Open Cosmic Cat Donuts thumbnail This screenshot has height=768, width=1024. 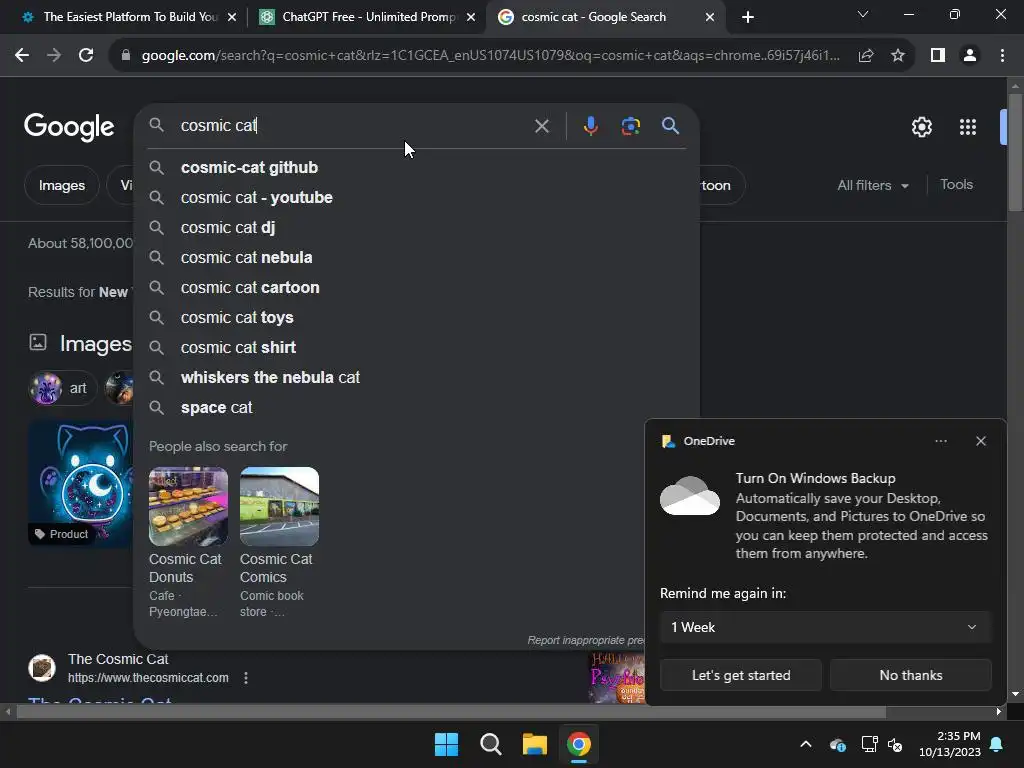point(188,506)
